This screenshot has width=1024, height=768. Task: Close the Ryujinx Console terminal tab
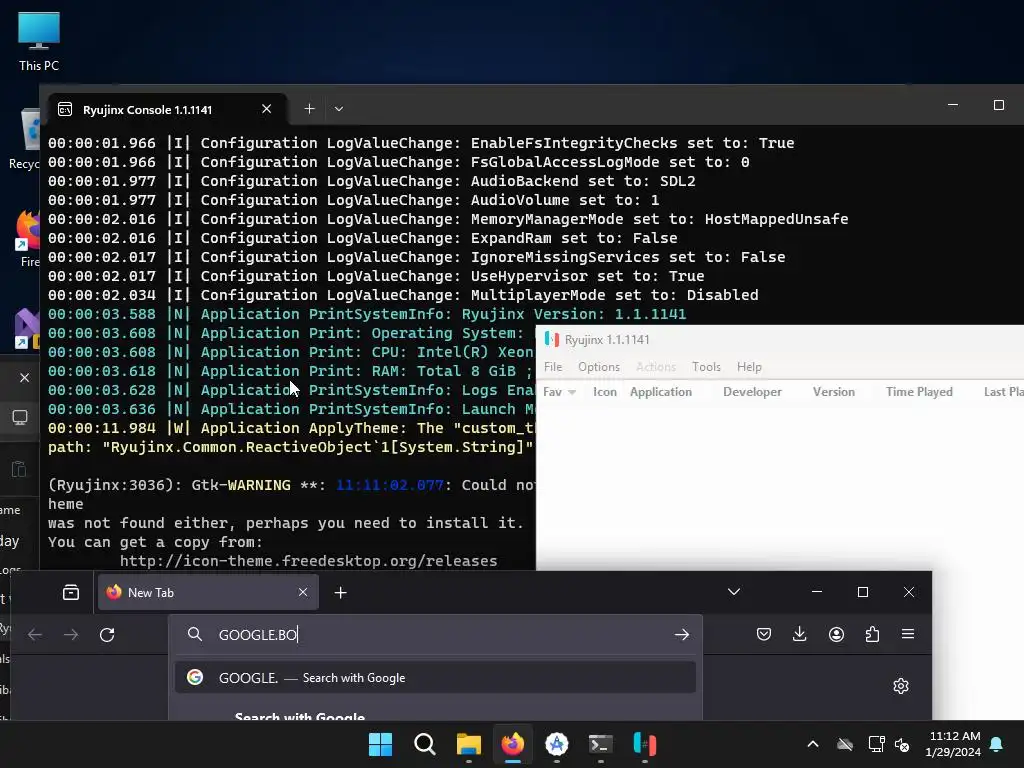(266, 109)
